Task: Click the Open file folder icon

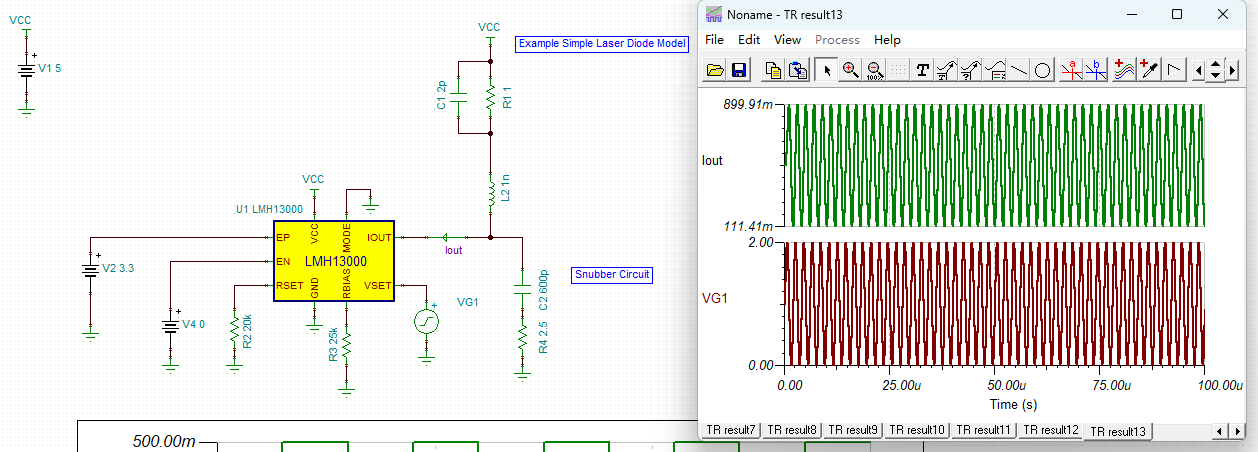Action: (715, 70)
